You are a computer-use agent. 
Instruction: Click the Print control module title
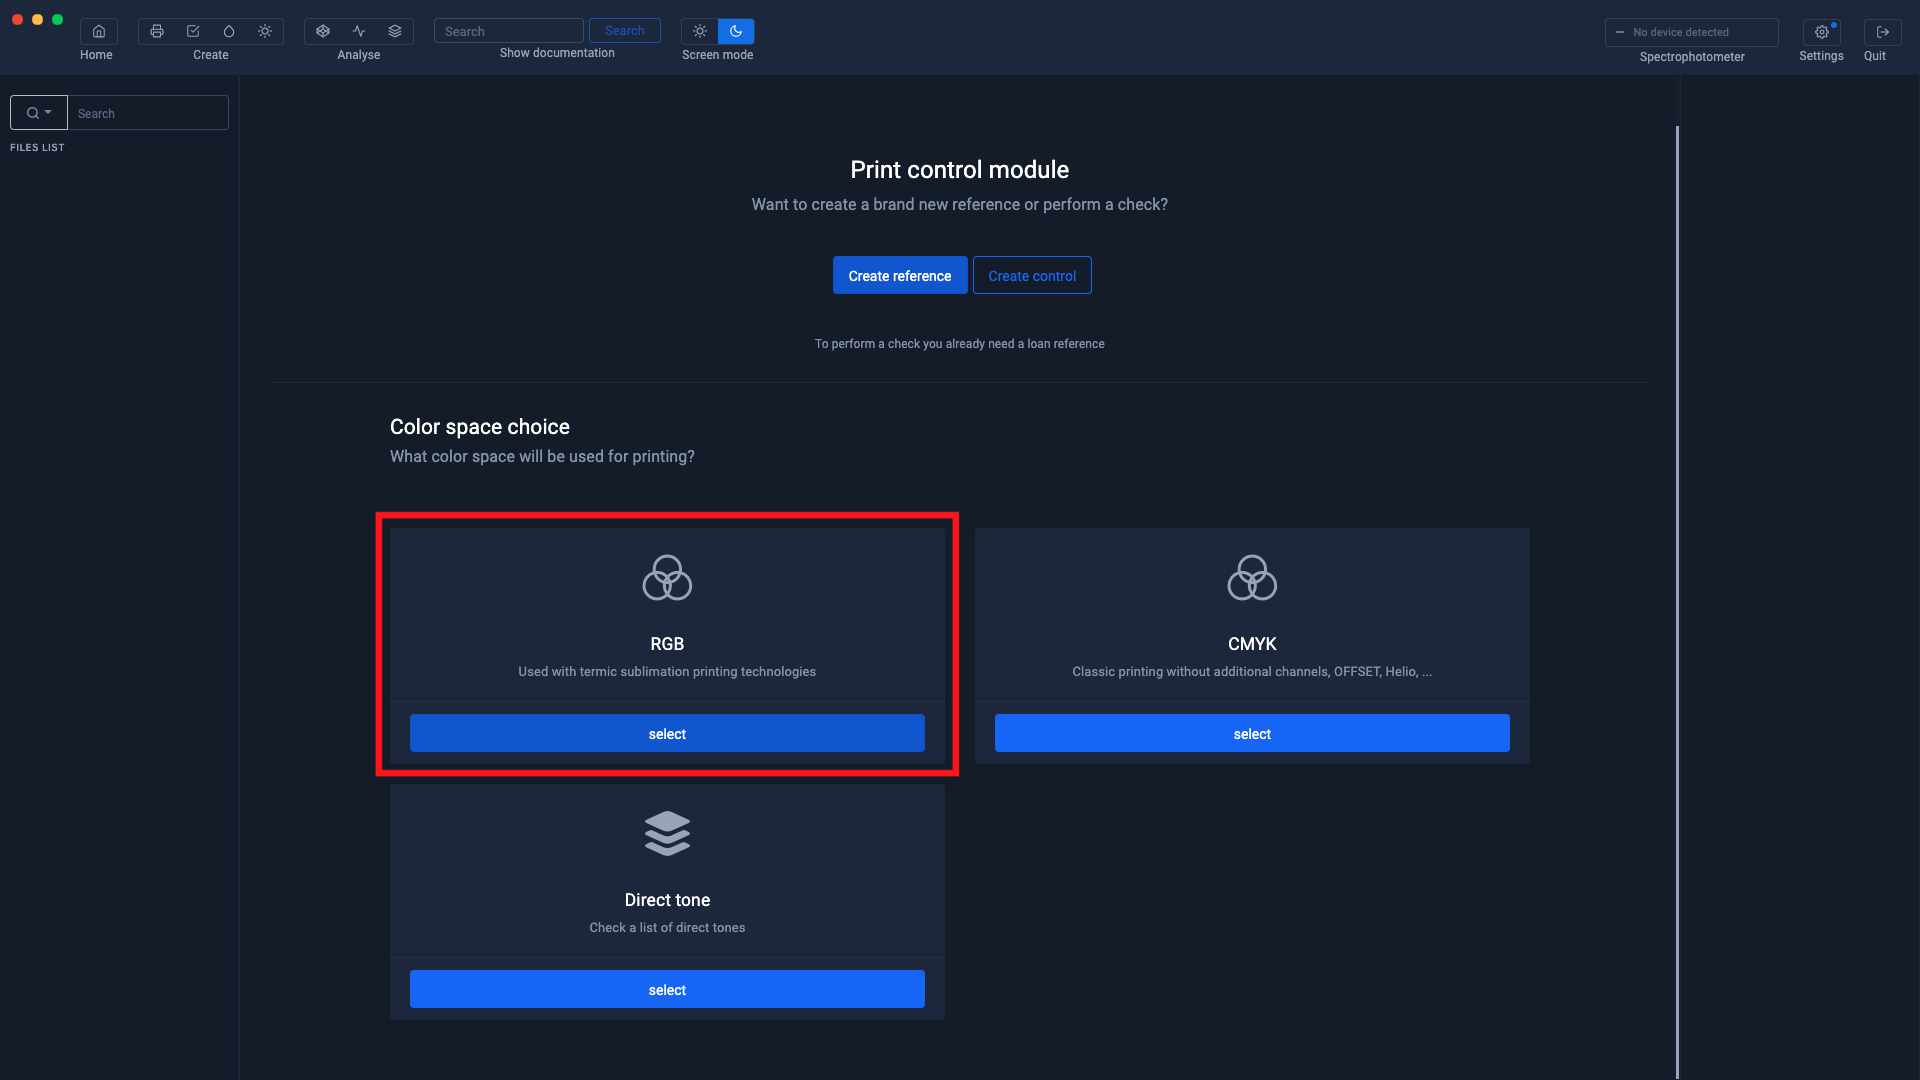point(960,169)
